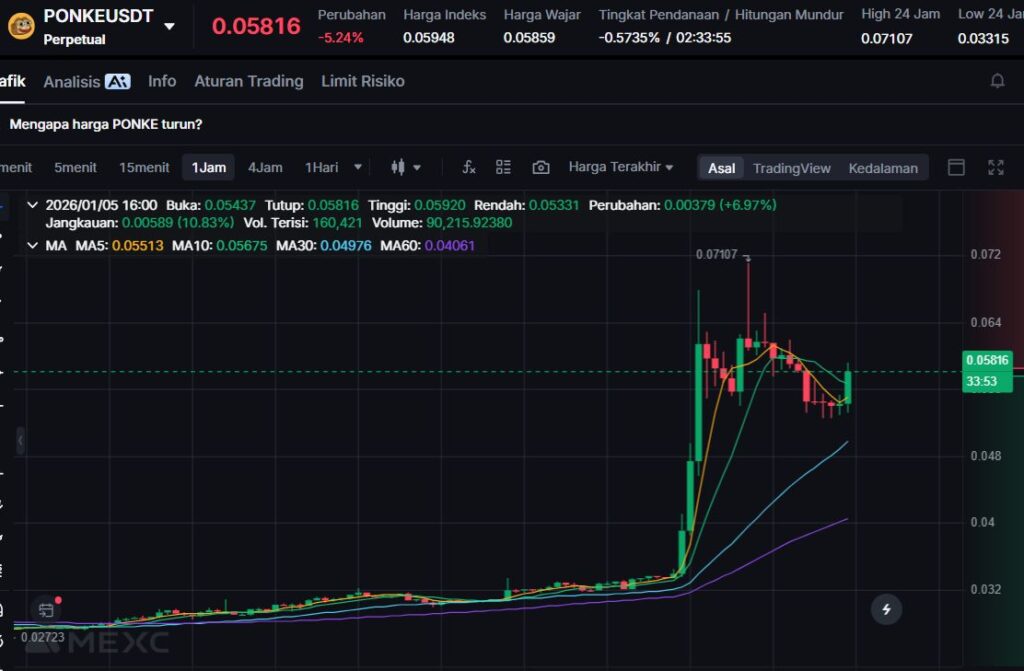Expand the chart to fullscreen
The image size is (1024, 671).
[x=996, y=167]
